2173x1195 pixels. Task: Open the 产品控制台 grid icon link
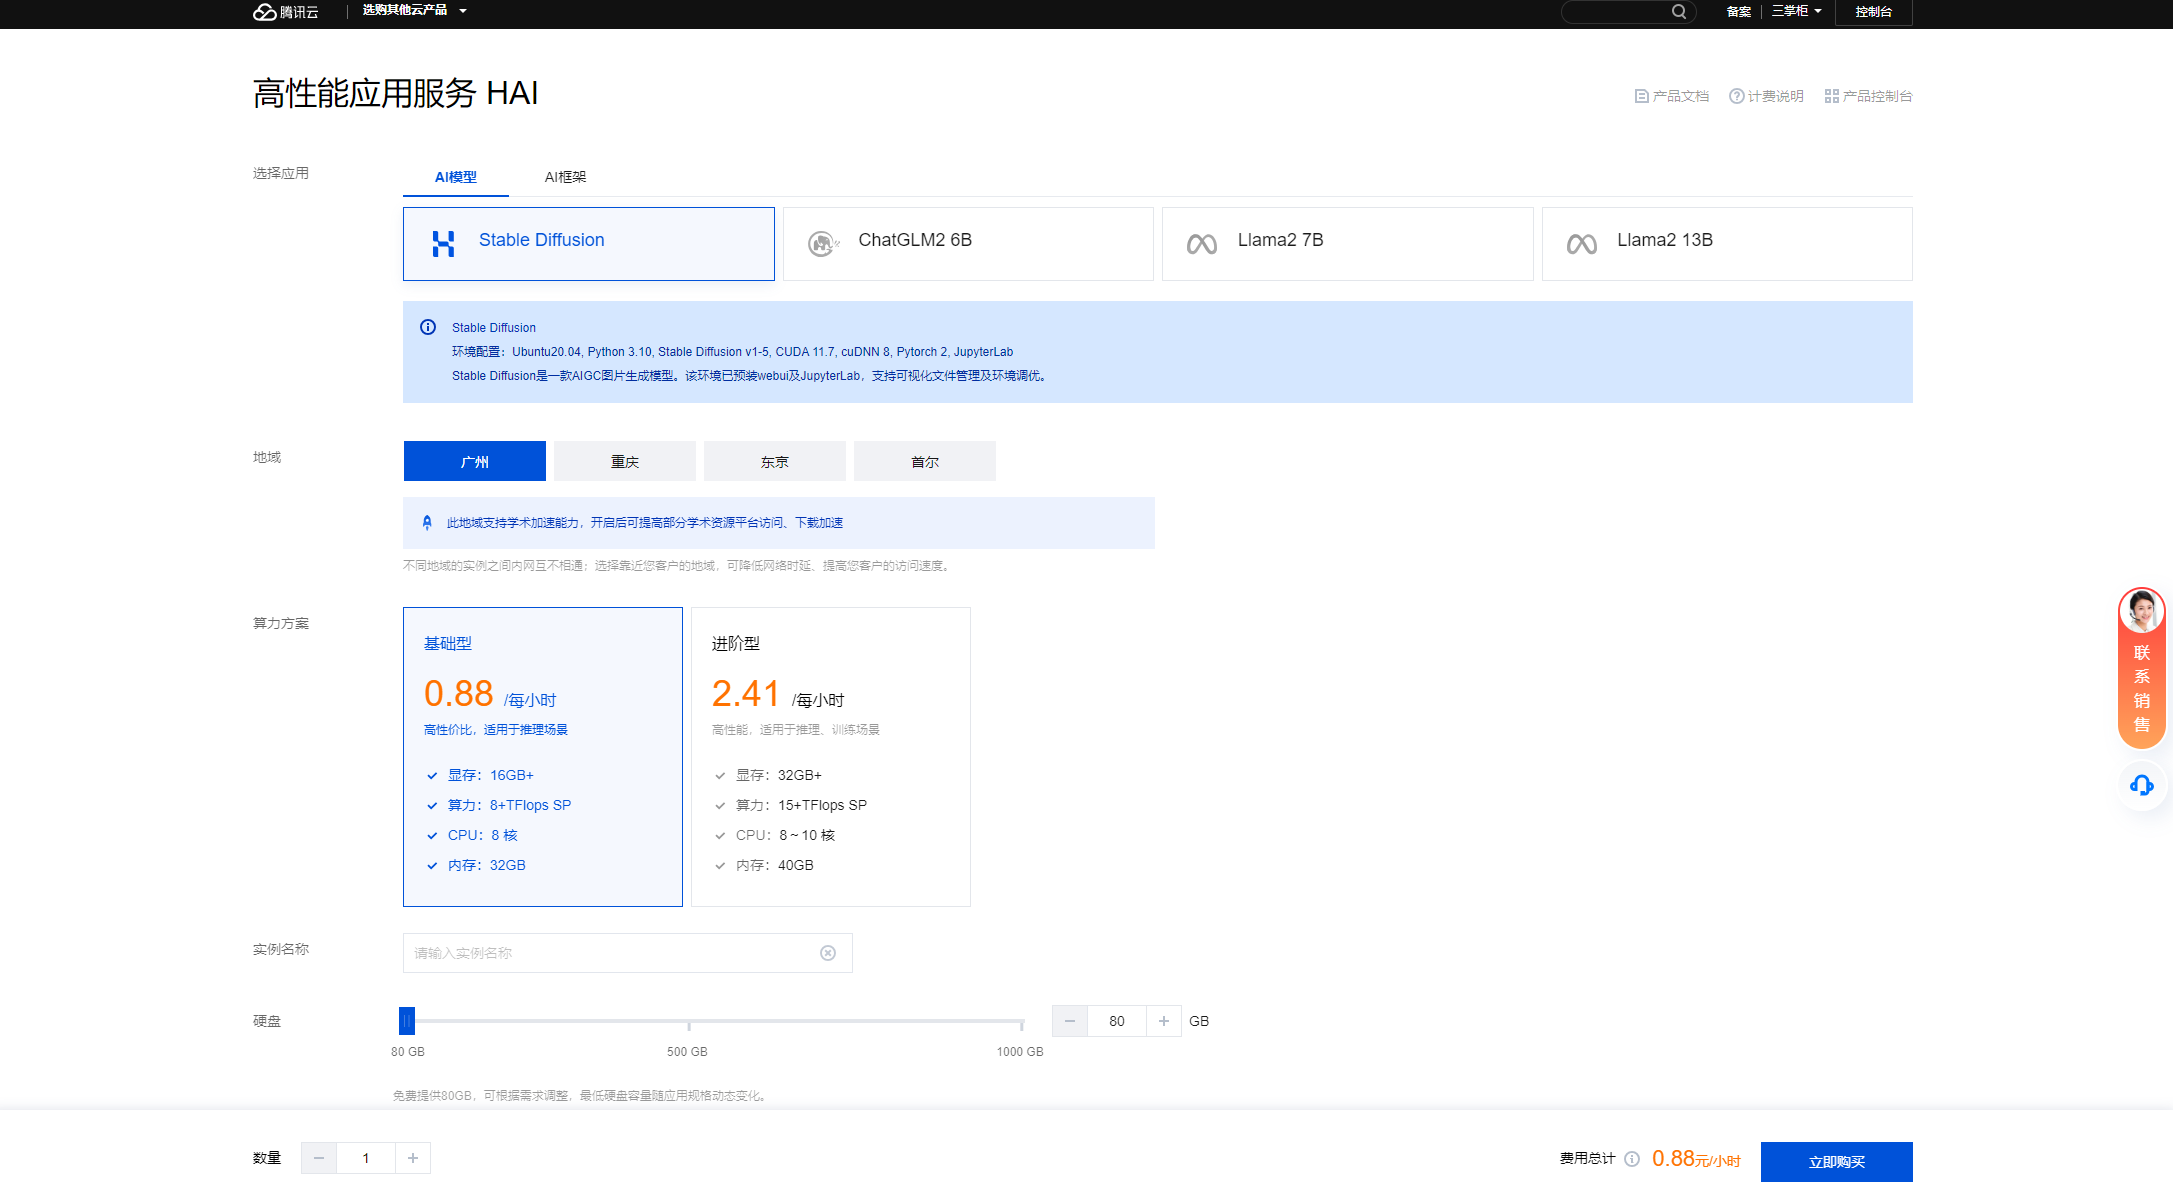click(1831, 96)
